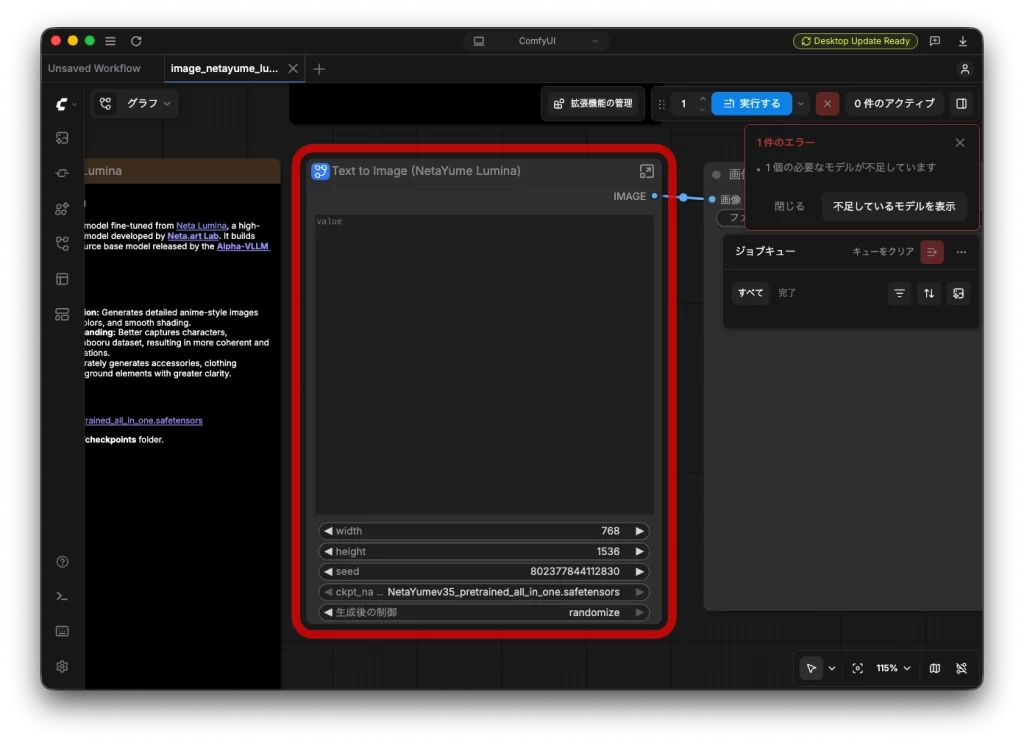
Task: Decrease the height value arrow
Action: coord(328,551)
